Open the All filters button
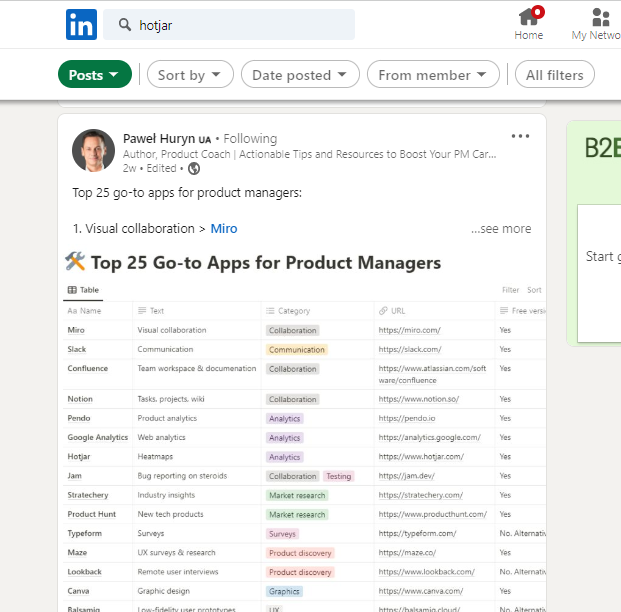This screenshot has height=612, width=621. coord(554,74)
